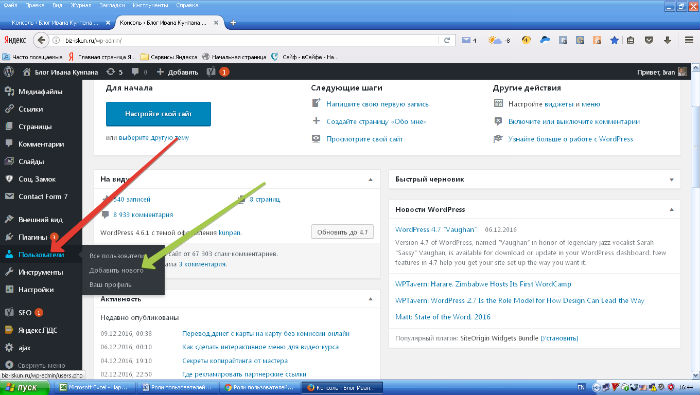Open the WPTavern Harare WordCamp link

click(483, 284)
